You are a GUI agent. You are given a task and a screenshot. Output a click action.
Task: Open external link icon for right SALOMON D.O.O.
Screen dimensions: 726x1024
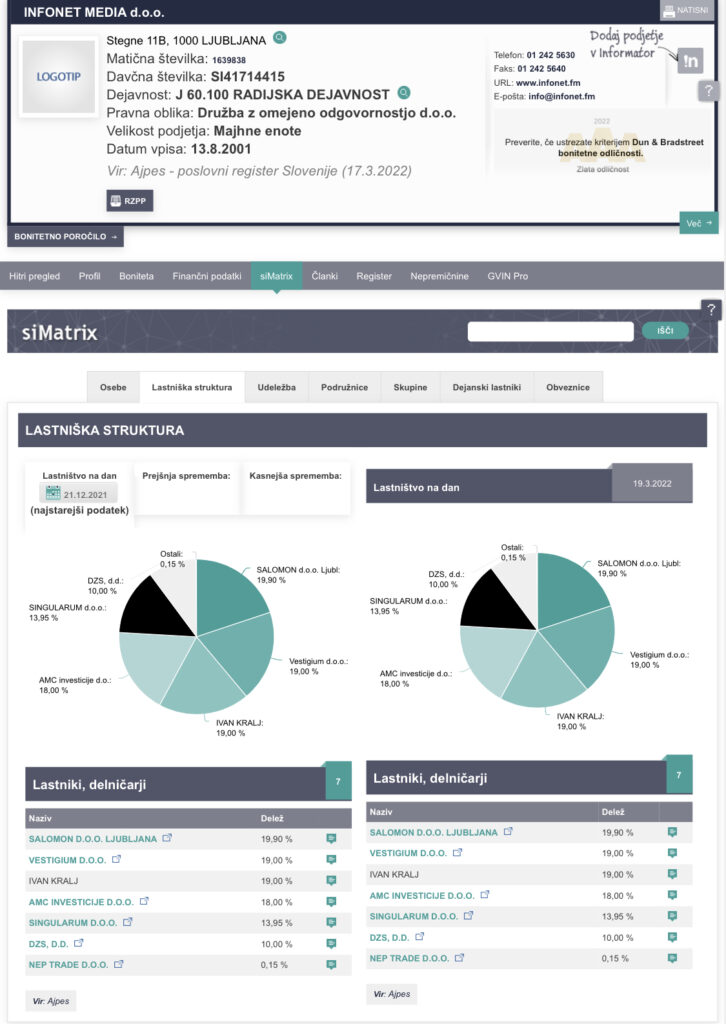point(508,831)
